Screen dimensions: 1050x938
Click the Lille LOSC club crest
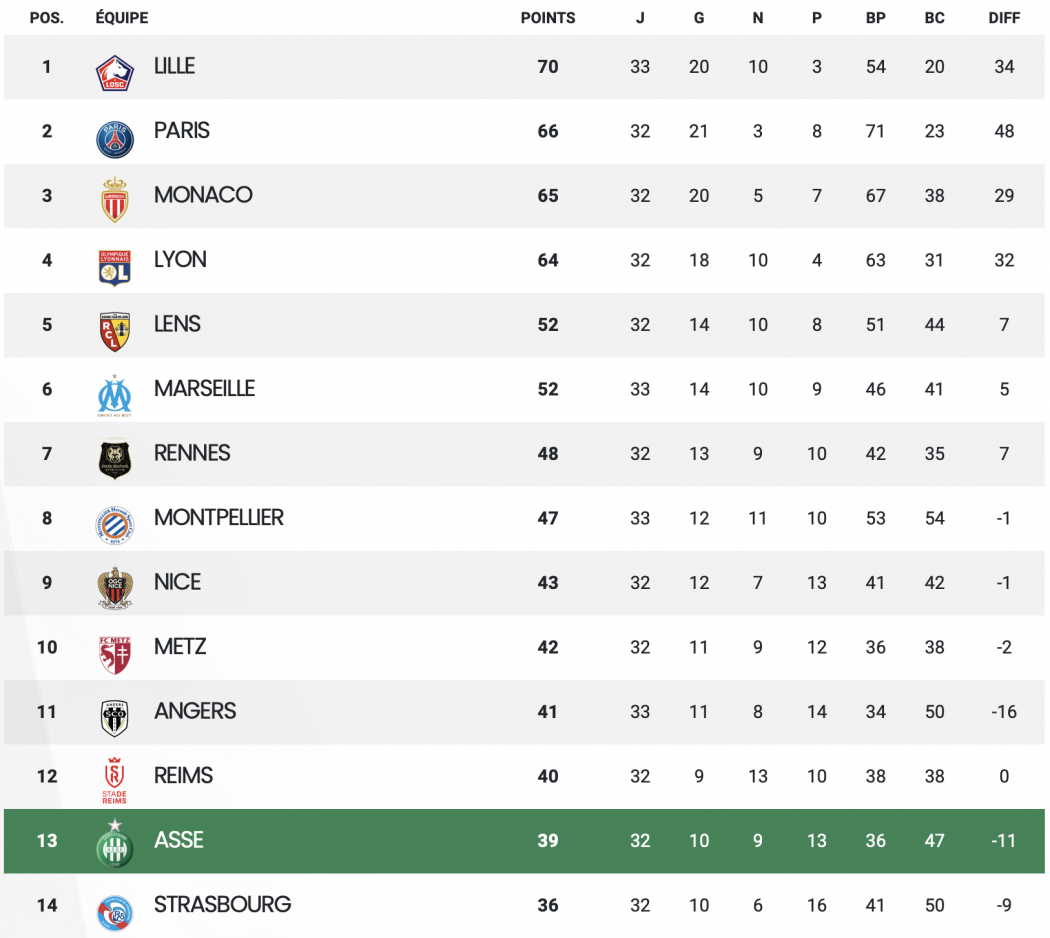115,72
